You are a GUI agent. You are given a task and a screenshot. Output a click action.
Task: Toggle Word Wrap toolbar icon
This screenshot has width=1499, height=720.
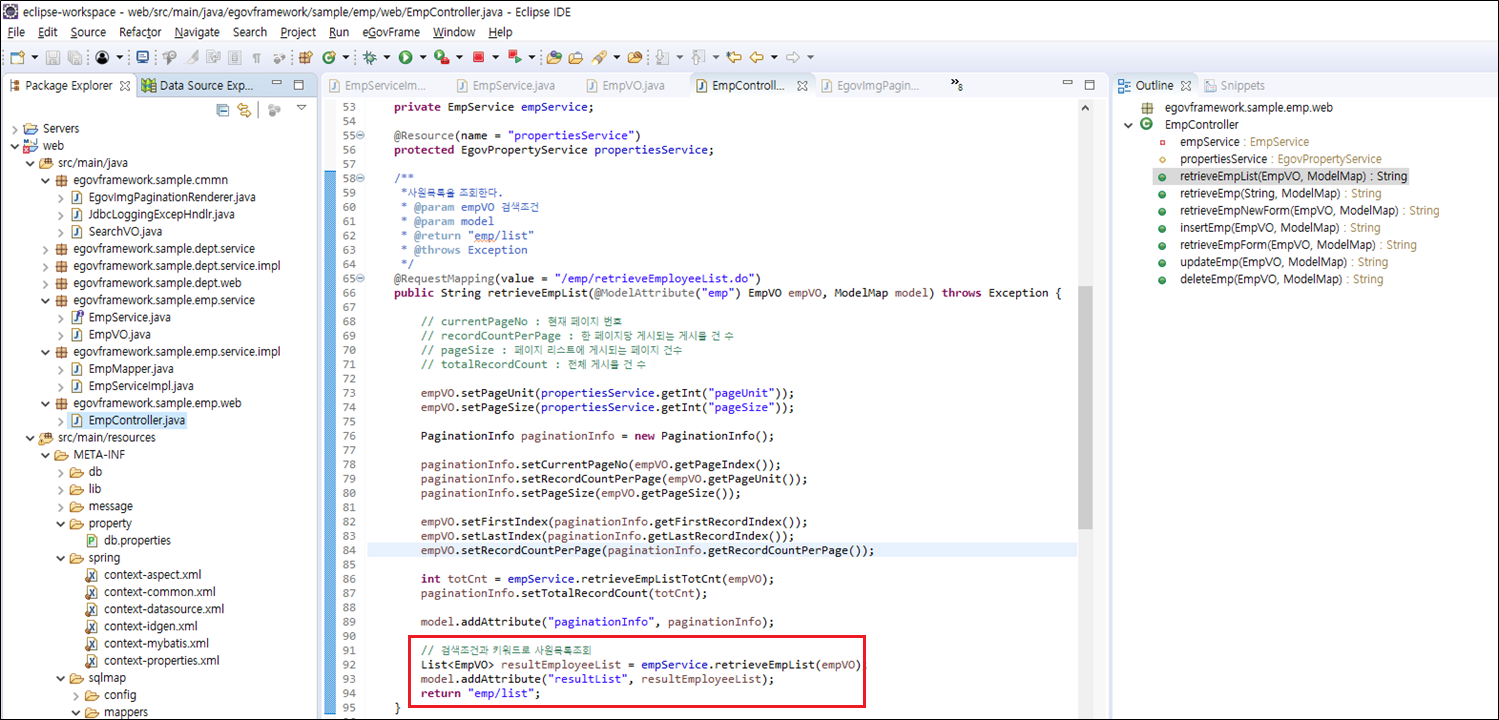pos(212,57)
